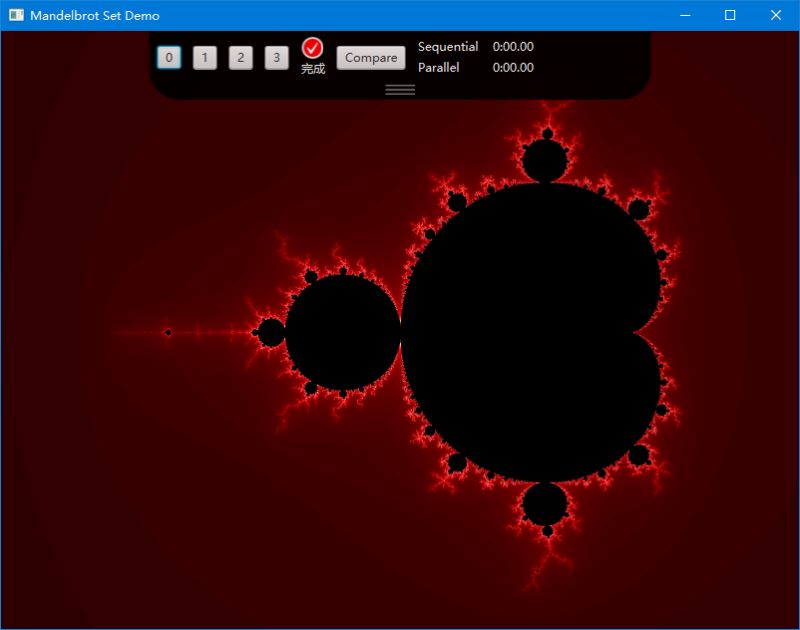
Task: Select level button 2
Action: (240, 57)
